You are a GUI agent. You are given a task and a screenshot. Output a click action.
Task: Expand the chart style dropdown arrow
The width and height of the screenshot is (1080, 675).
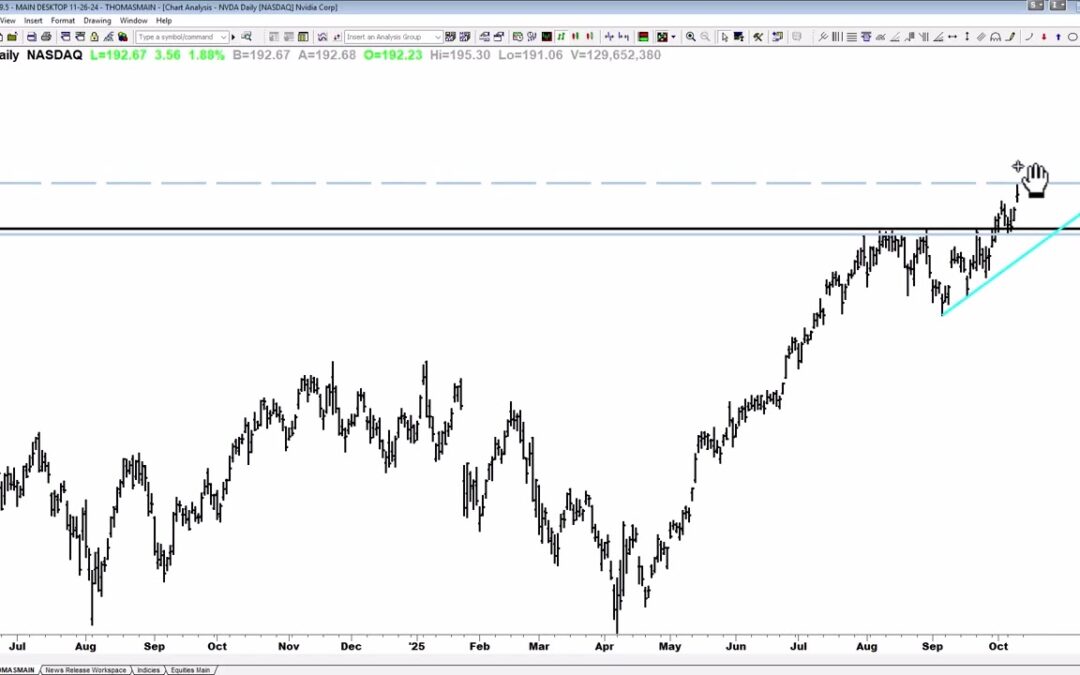[x=674, y=37]
